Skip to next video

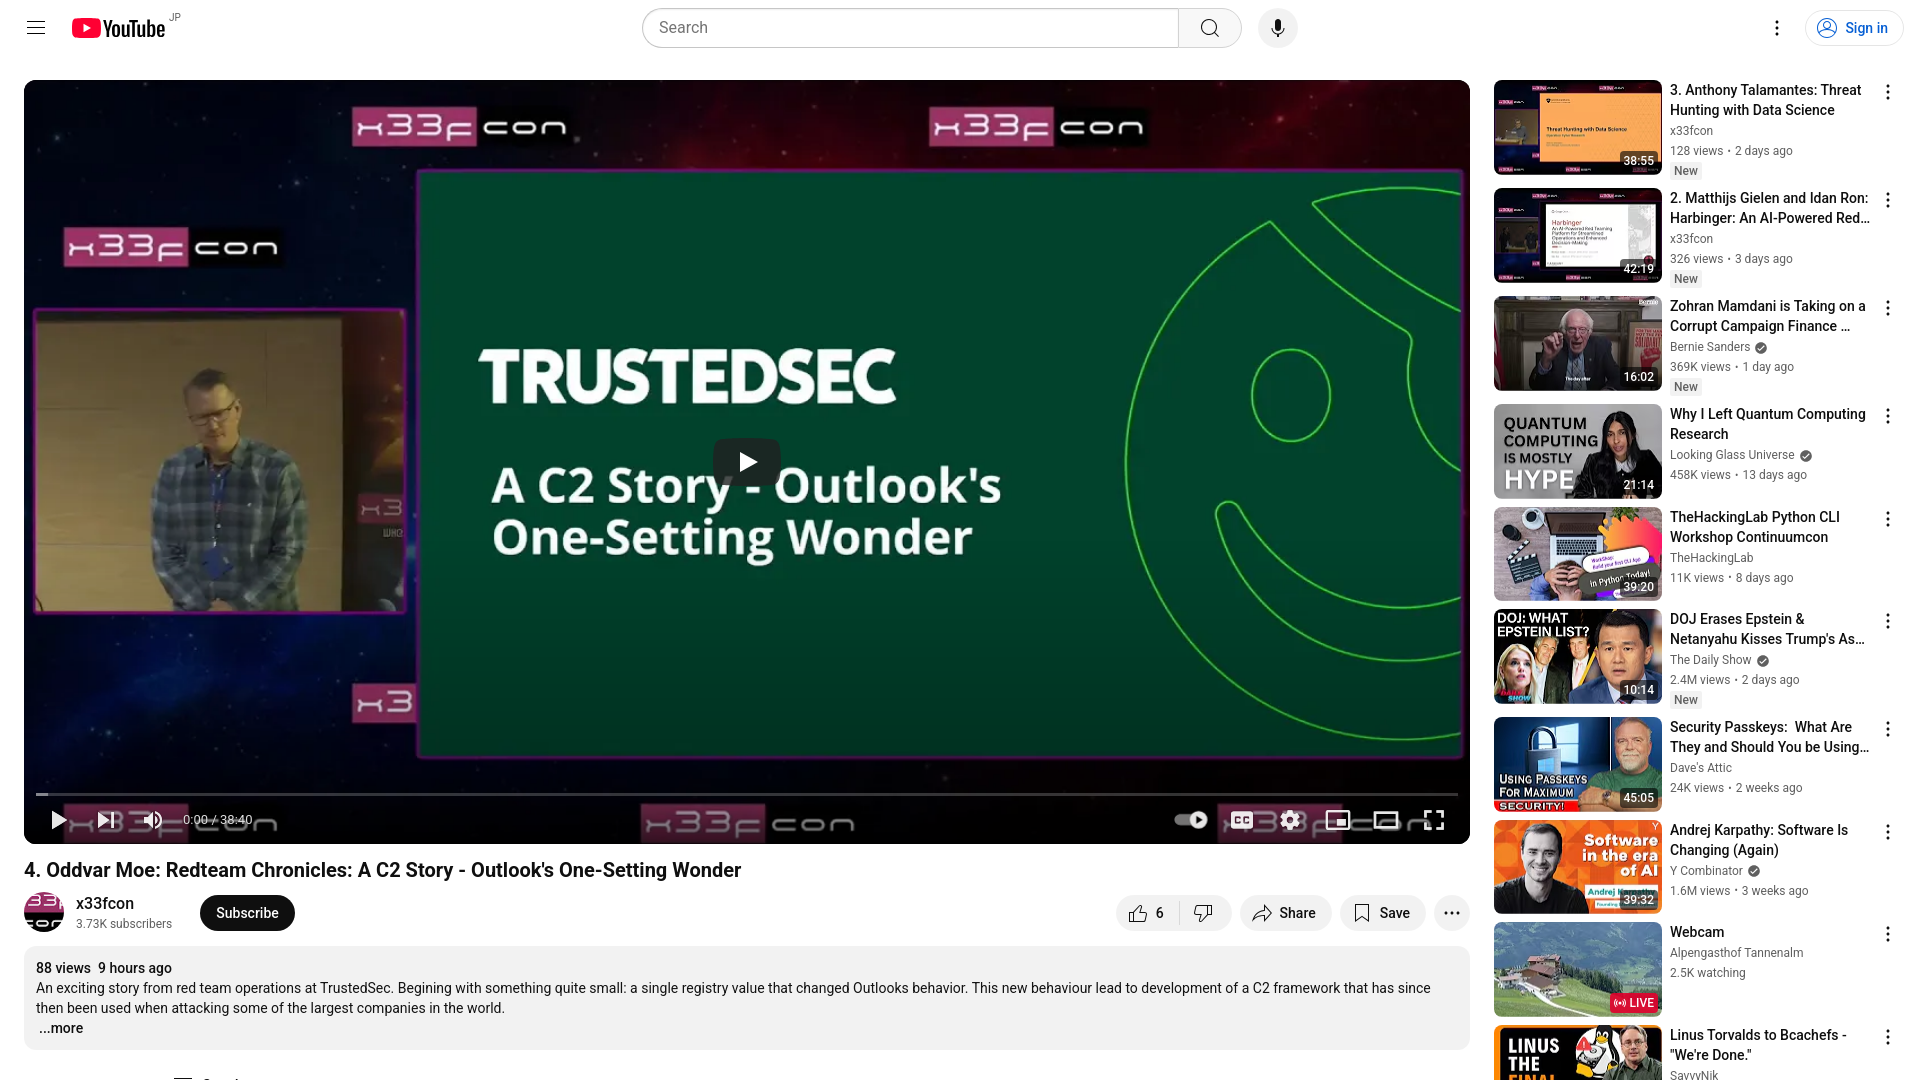[x=106, y=820]
